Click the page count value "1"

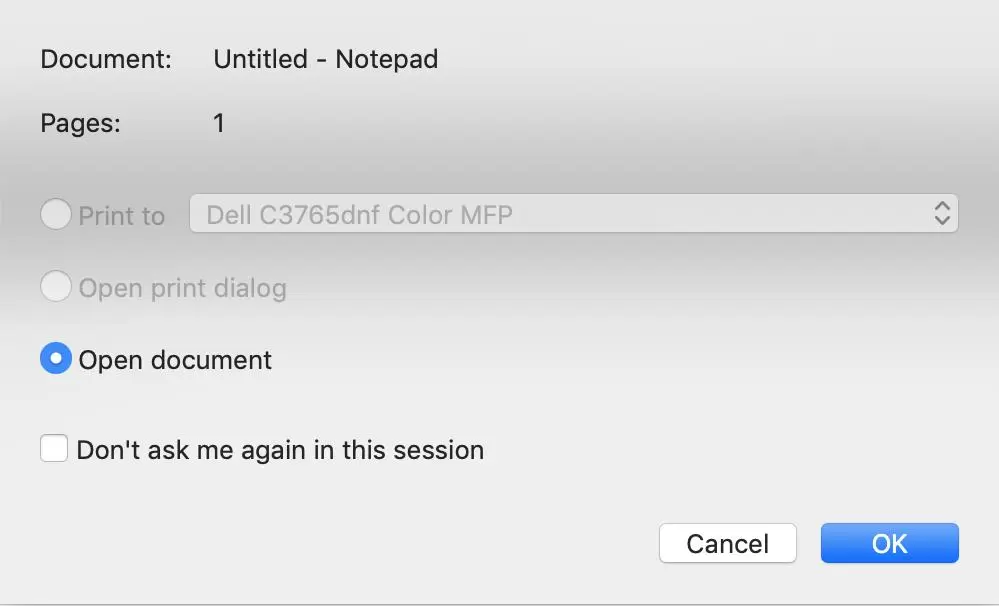(219, 124)
